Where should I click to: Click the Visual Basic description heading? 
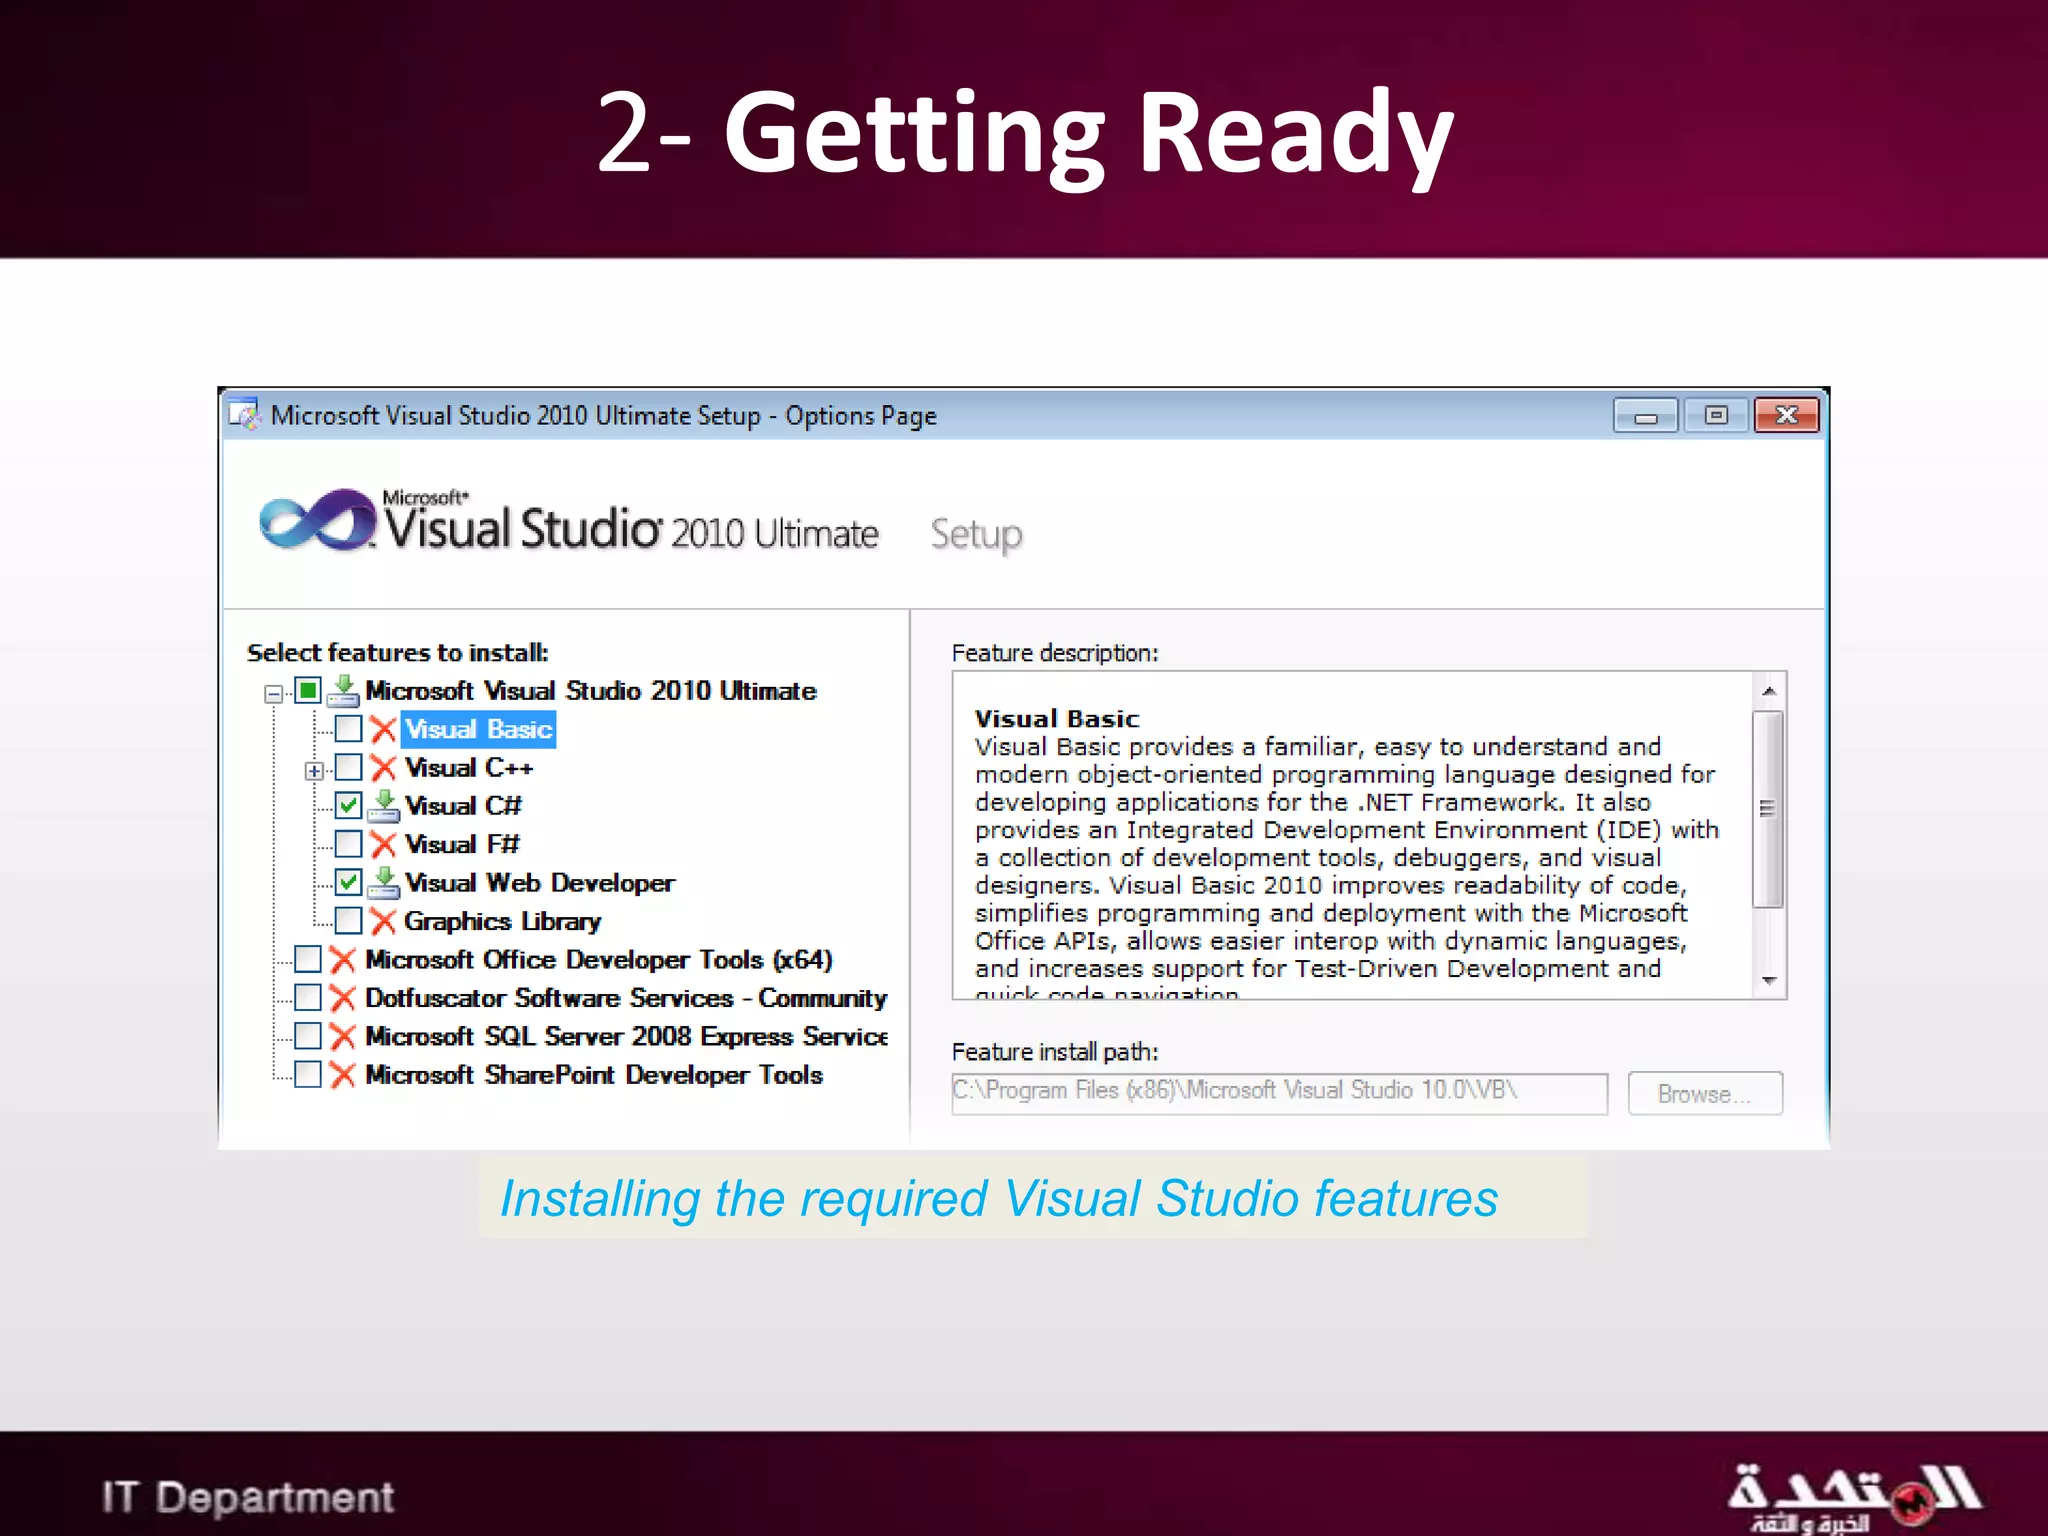click(1057, 719)
